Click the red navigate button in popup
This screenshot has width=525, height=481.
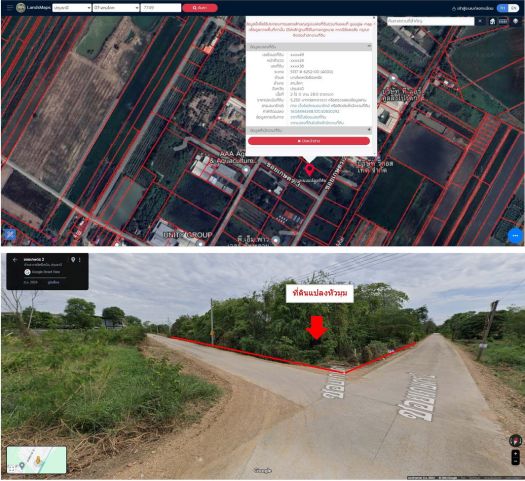click(309, 141)
